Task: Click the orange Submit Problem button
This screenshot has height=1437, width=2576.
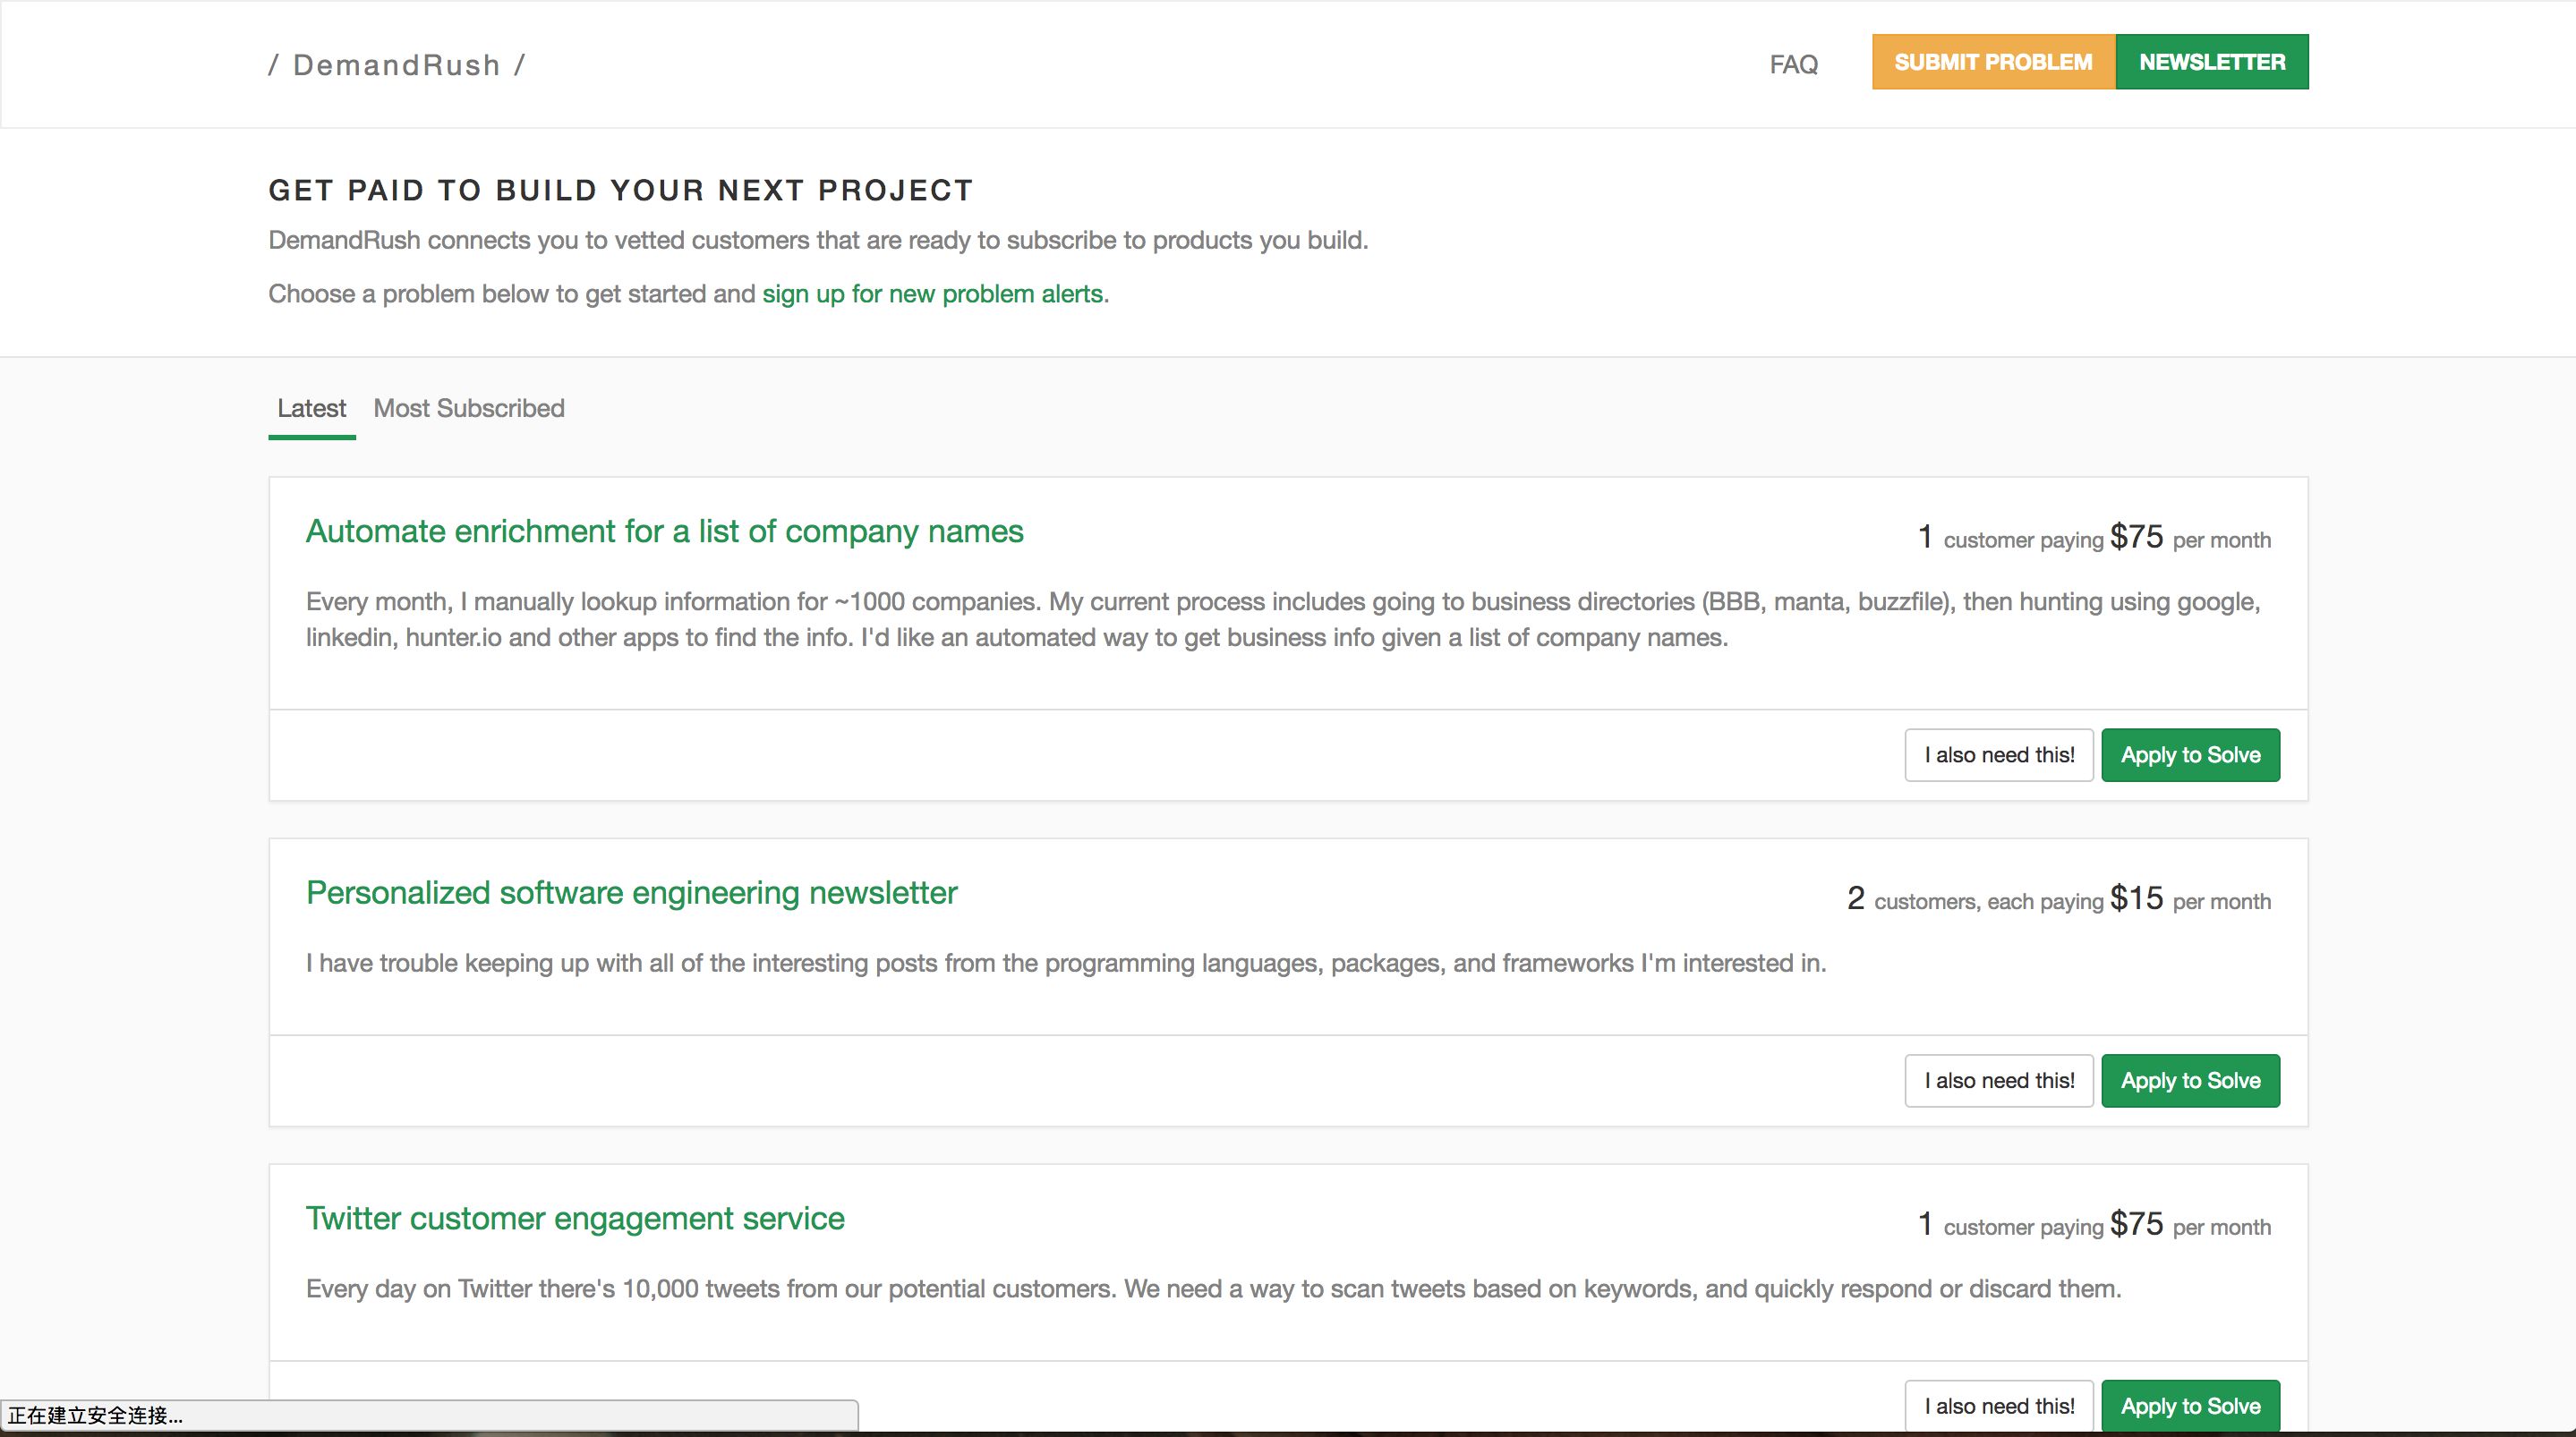Action: (x=1992, y=62)
